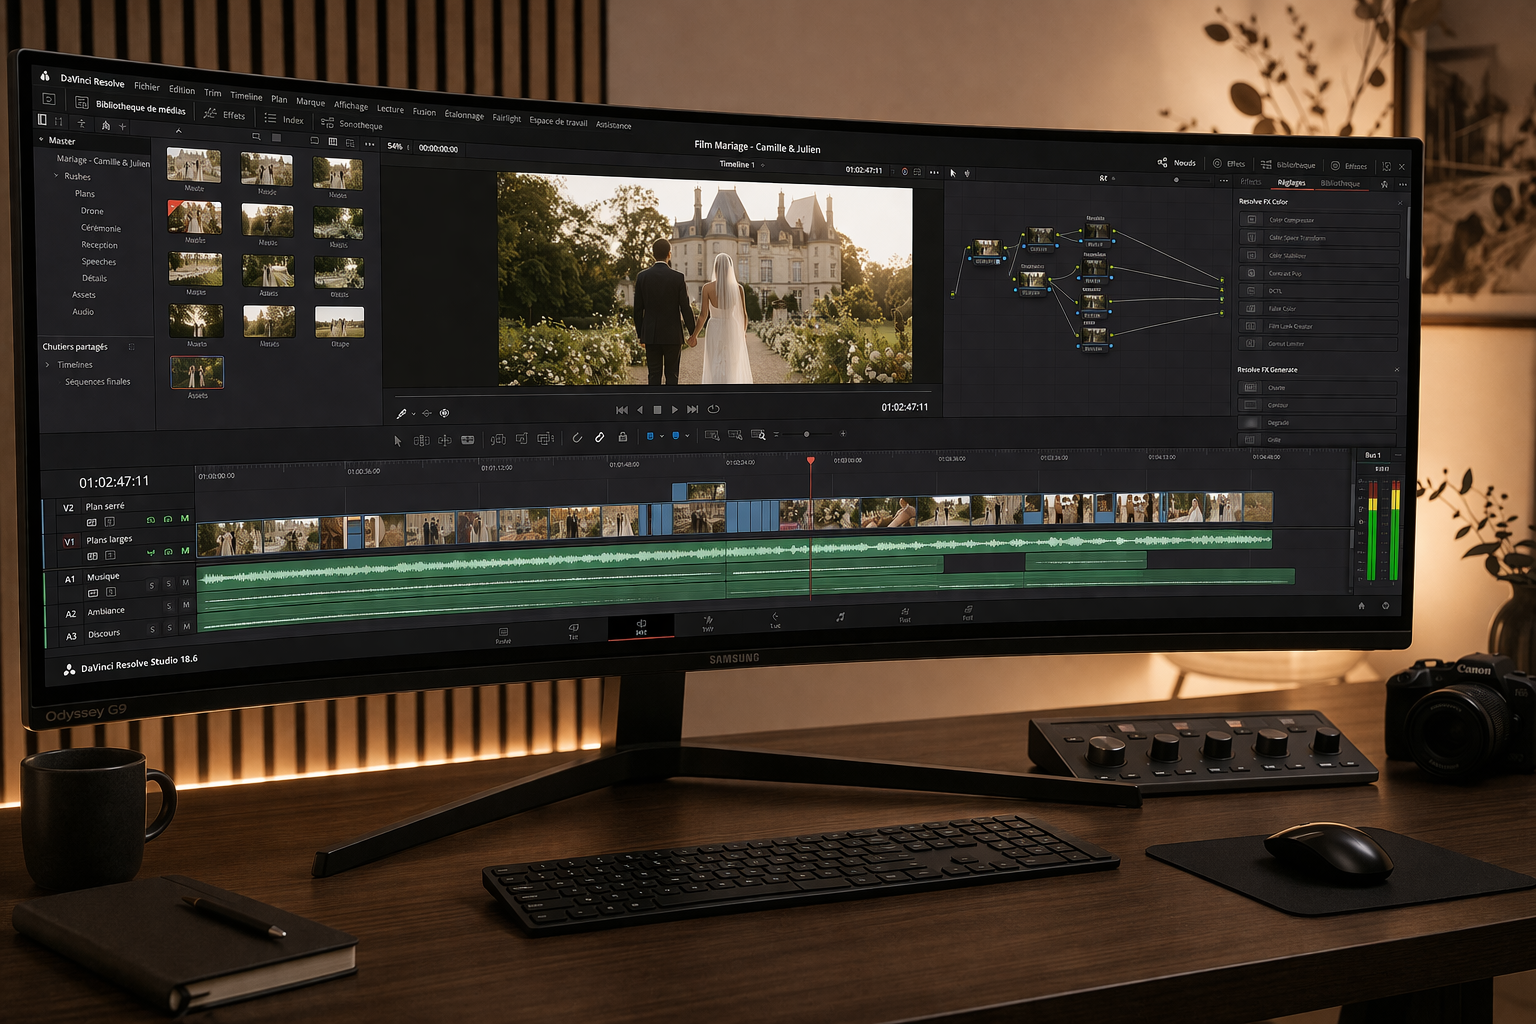Switch to the Réglages tab
This screenshot has width=1536, height=1024.
pos(1291,183)
